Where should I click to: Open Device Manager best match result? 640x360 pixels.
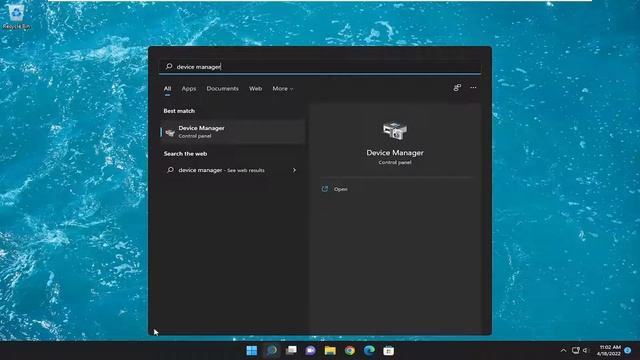point(233,132)
